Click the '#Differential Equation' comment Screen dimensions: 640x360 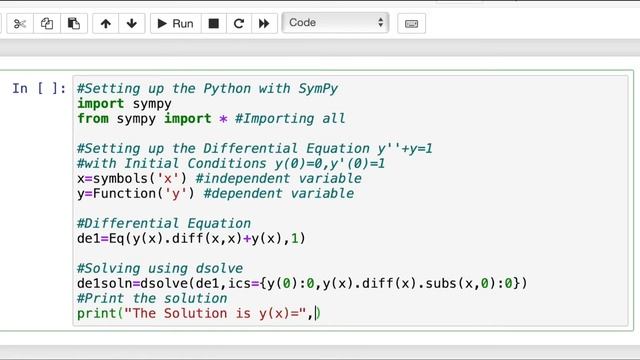pos(164,223)
